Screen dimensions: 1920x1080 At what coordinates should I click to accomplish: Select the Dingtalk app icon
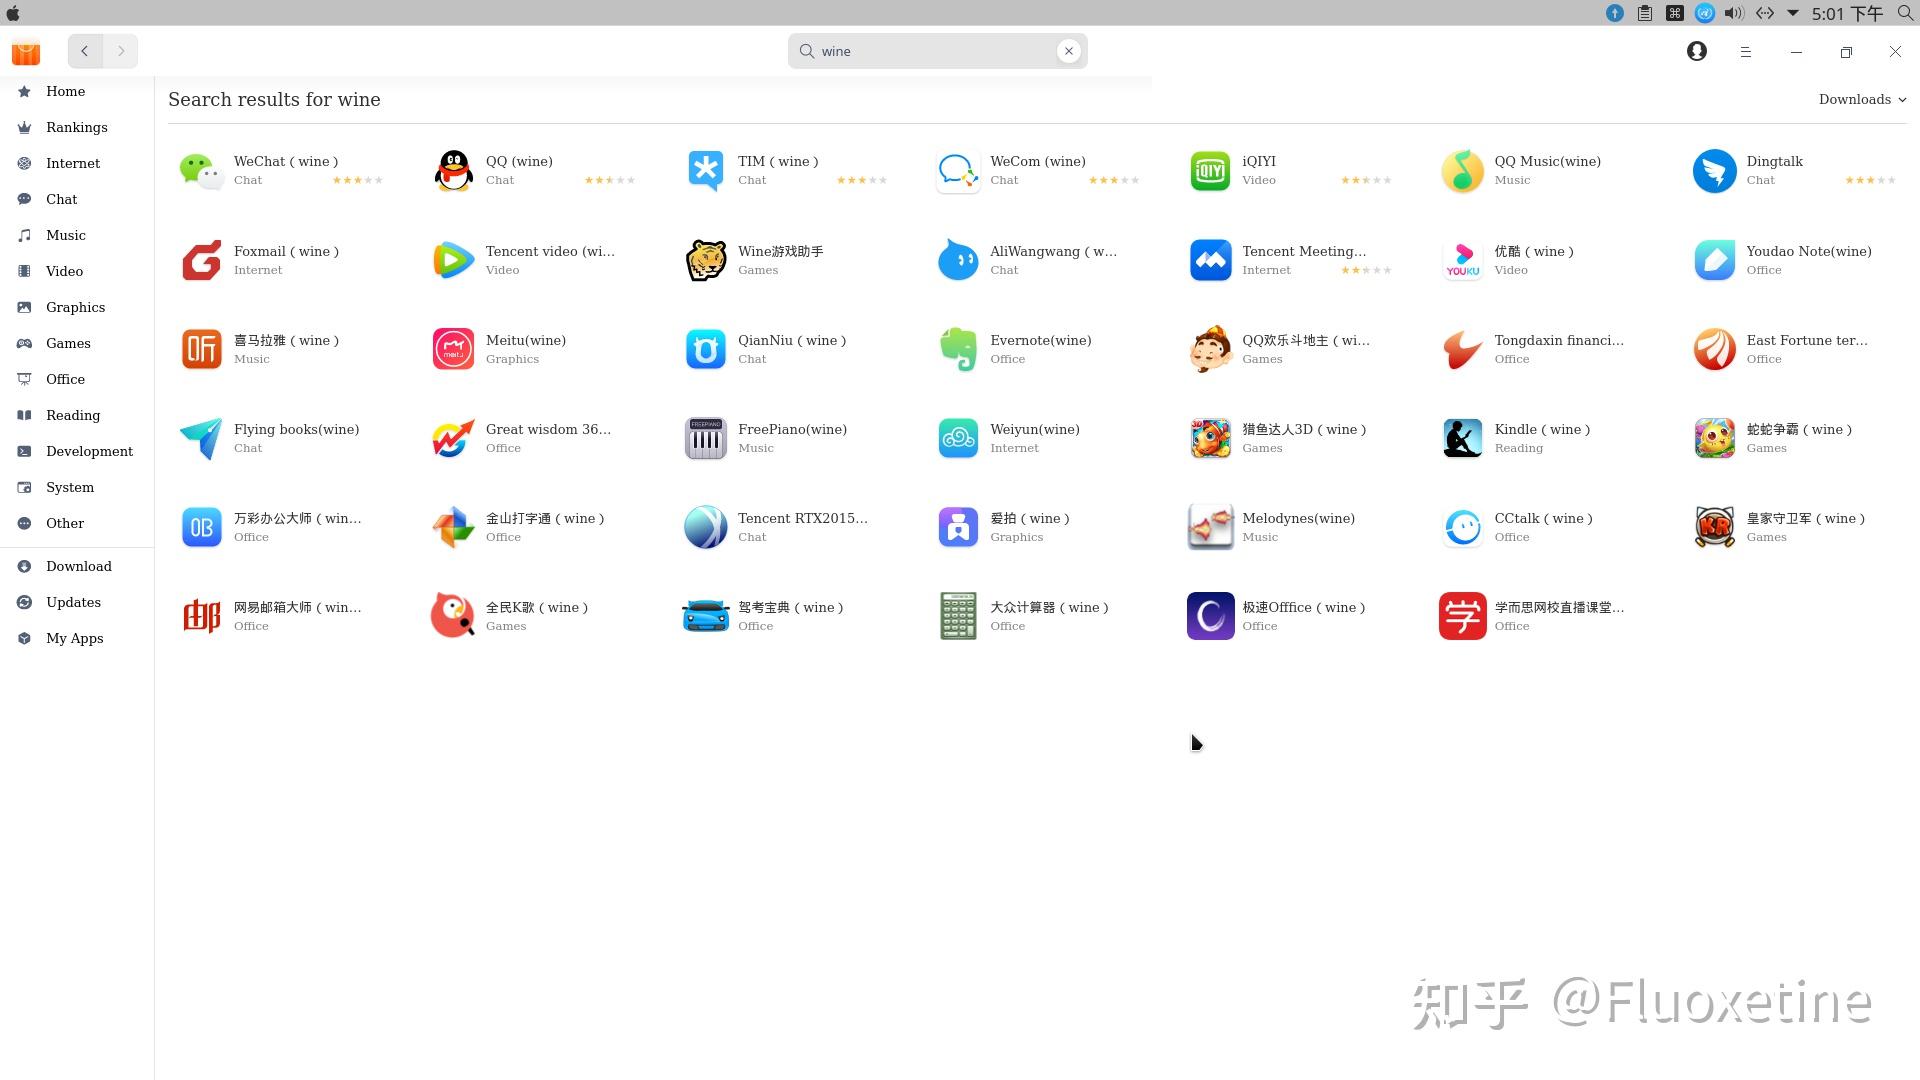pos(1714,170)
